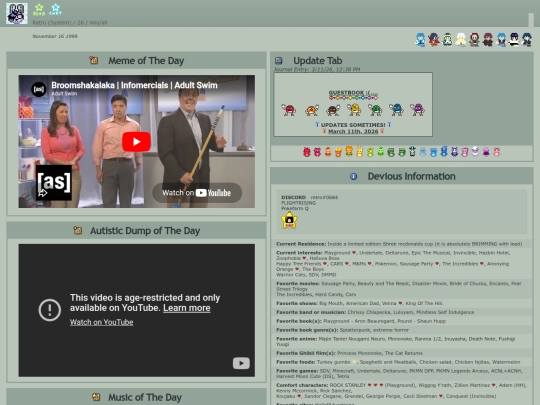Click the cyan star badge icon
540x405 pixels.
[x=55, y=10]
